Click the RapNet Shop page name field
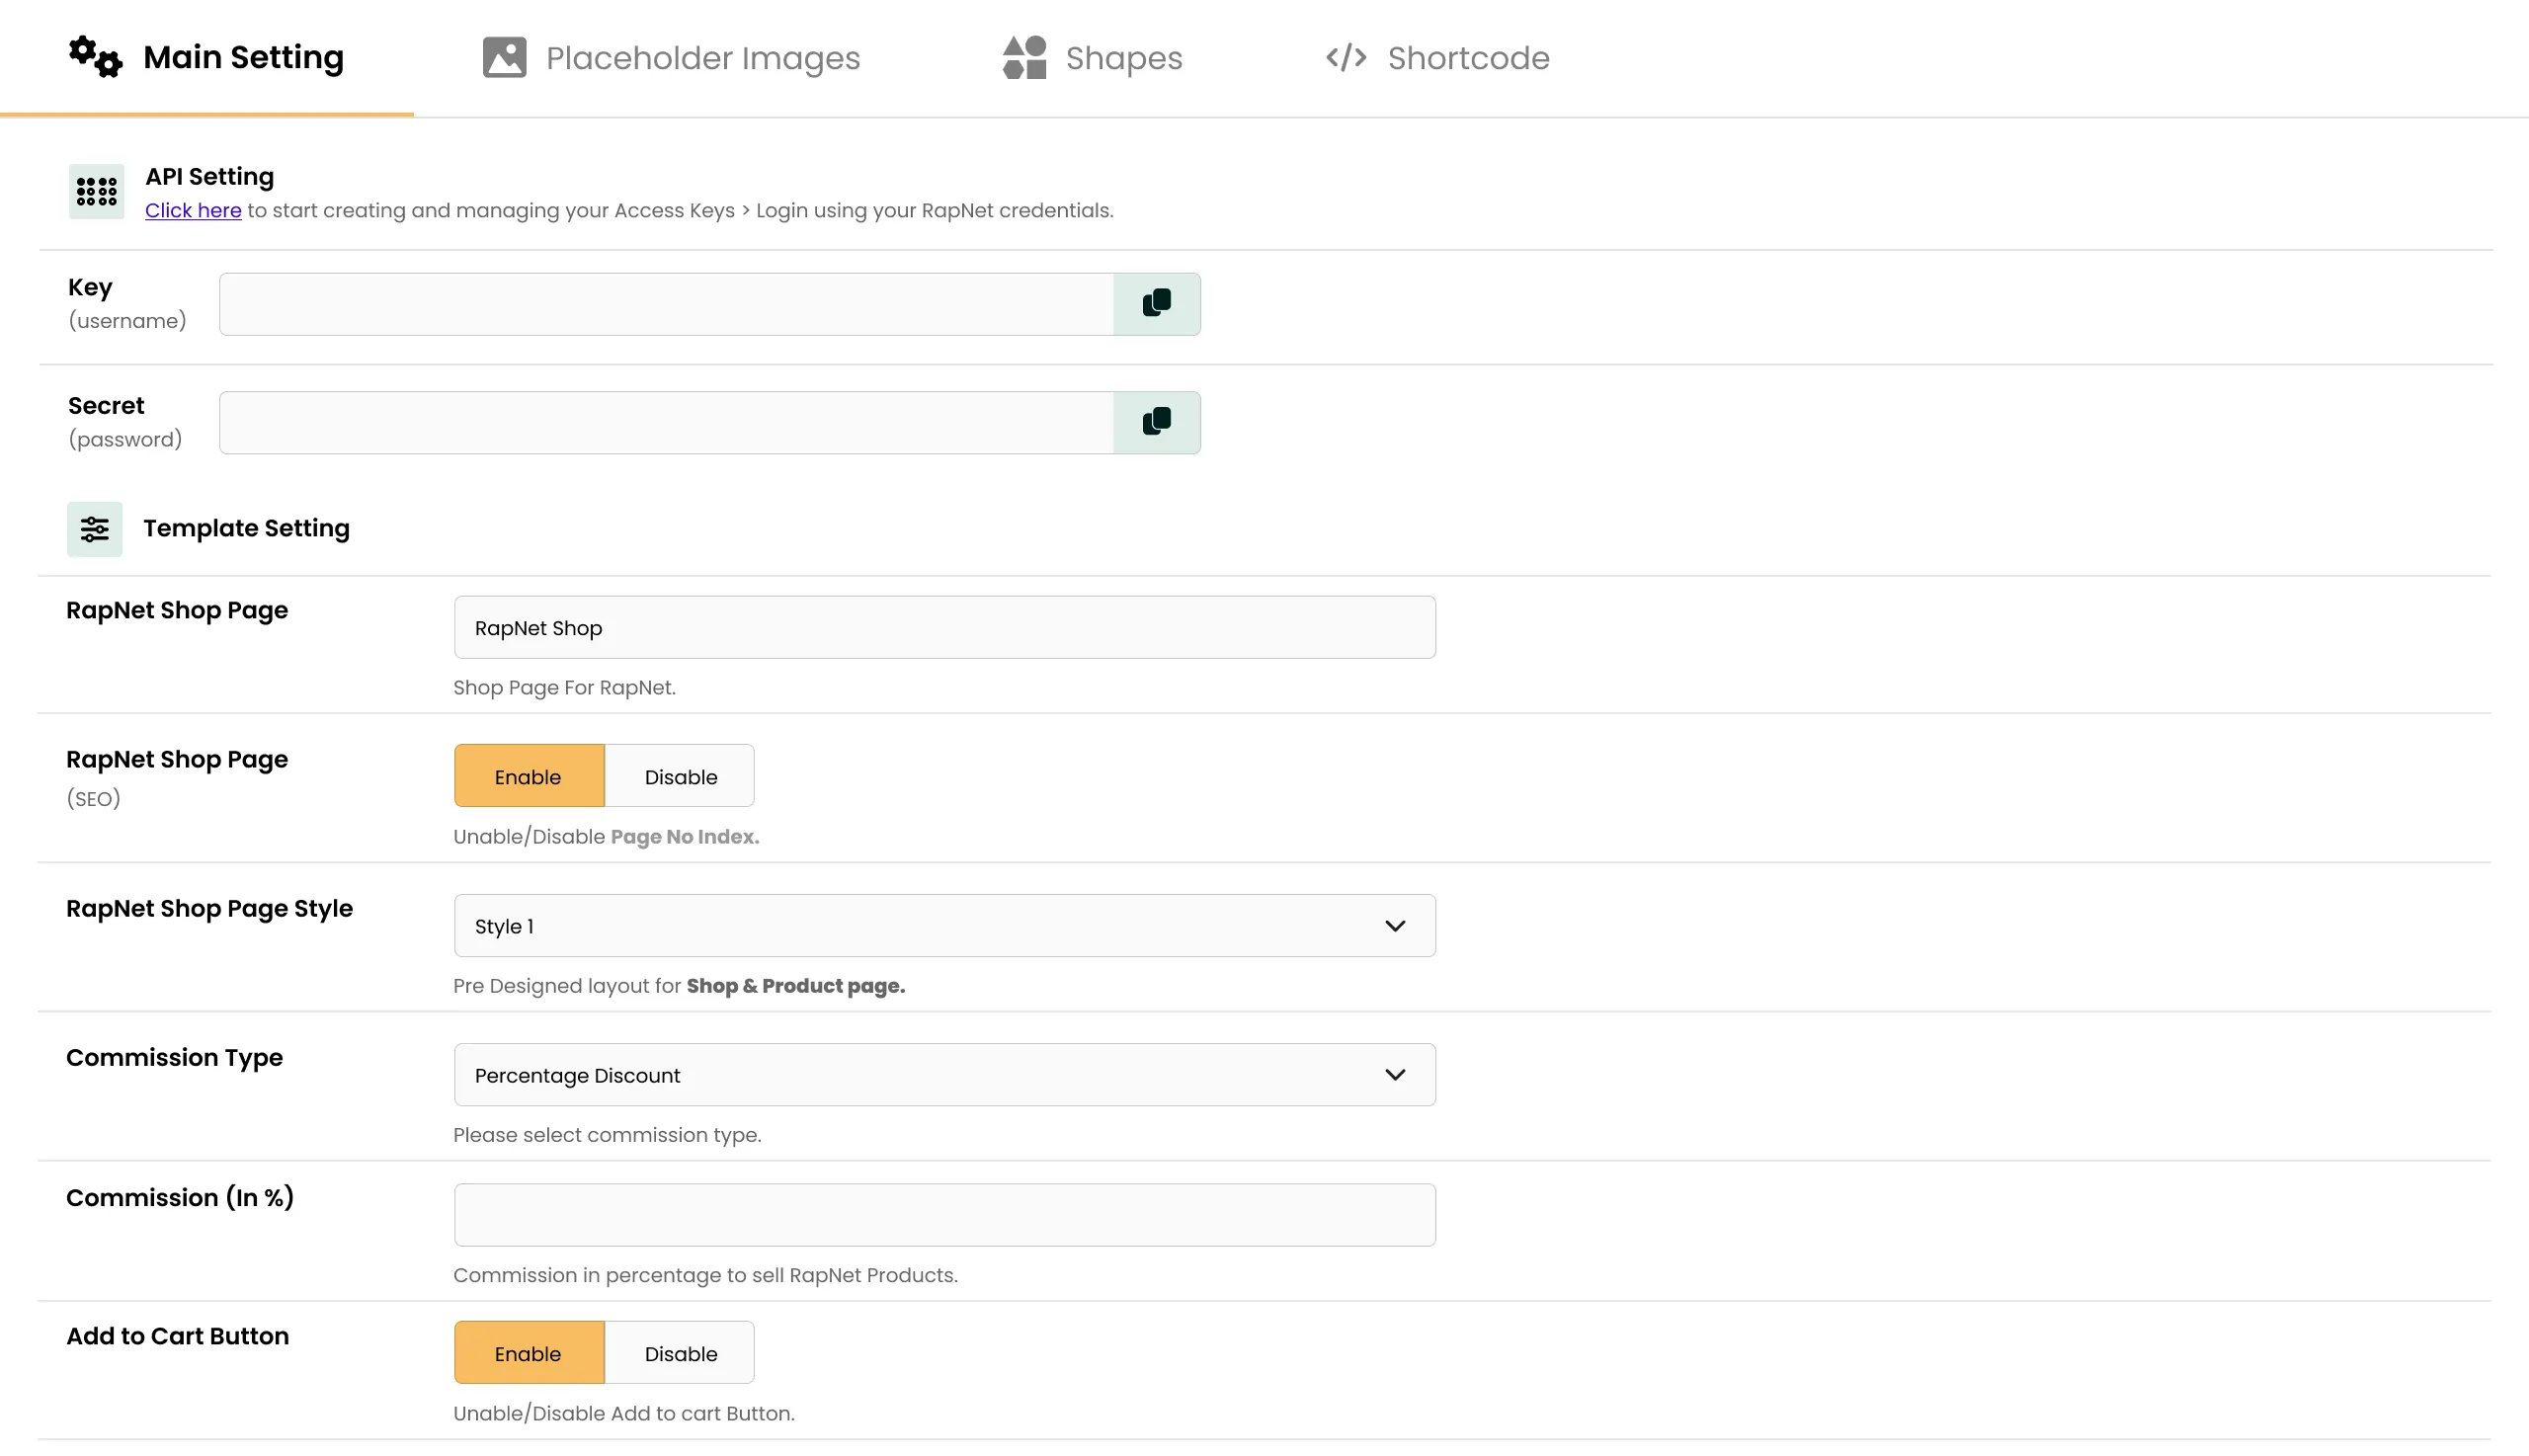 (x=944, y=627)
